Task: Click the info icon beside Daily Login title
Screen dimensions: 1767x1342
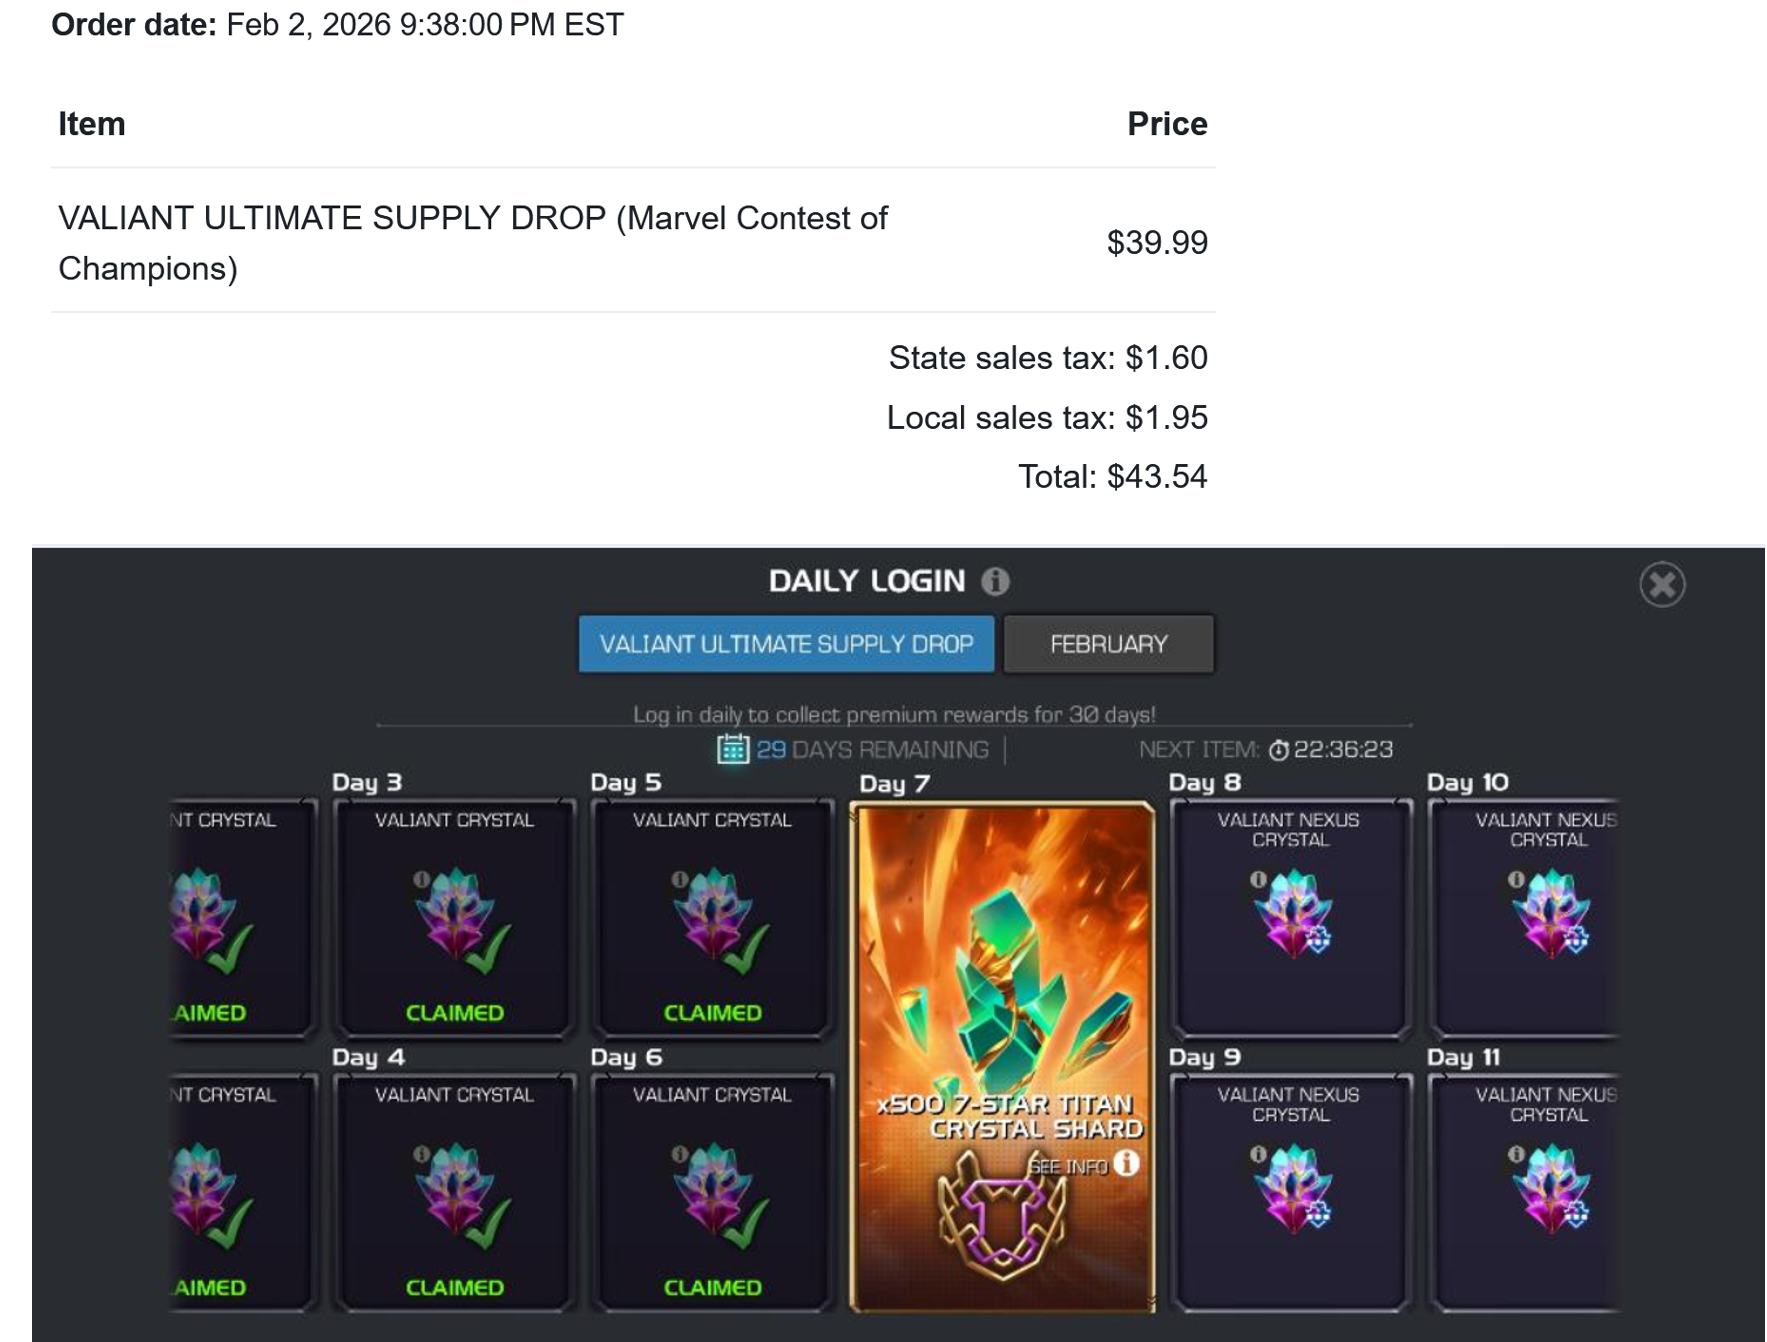Action: click(995, 581)
